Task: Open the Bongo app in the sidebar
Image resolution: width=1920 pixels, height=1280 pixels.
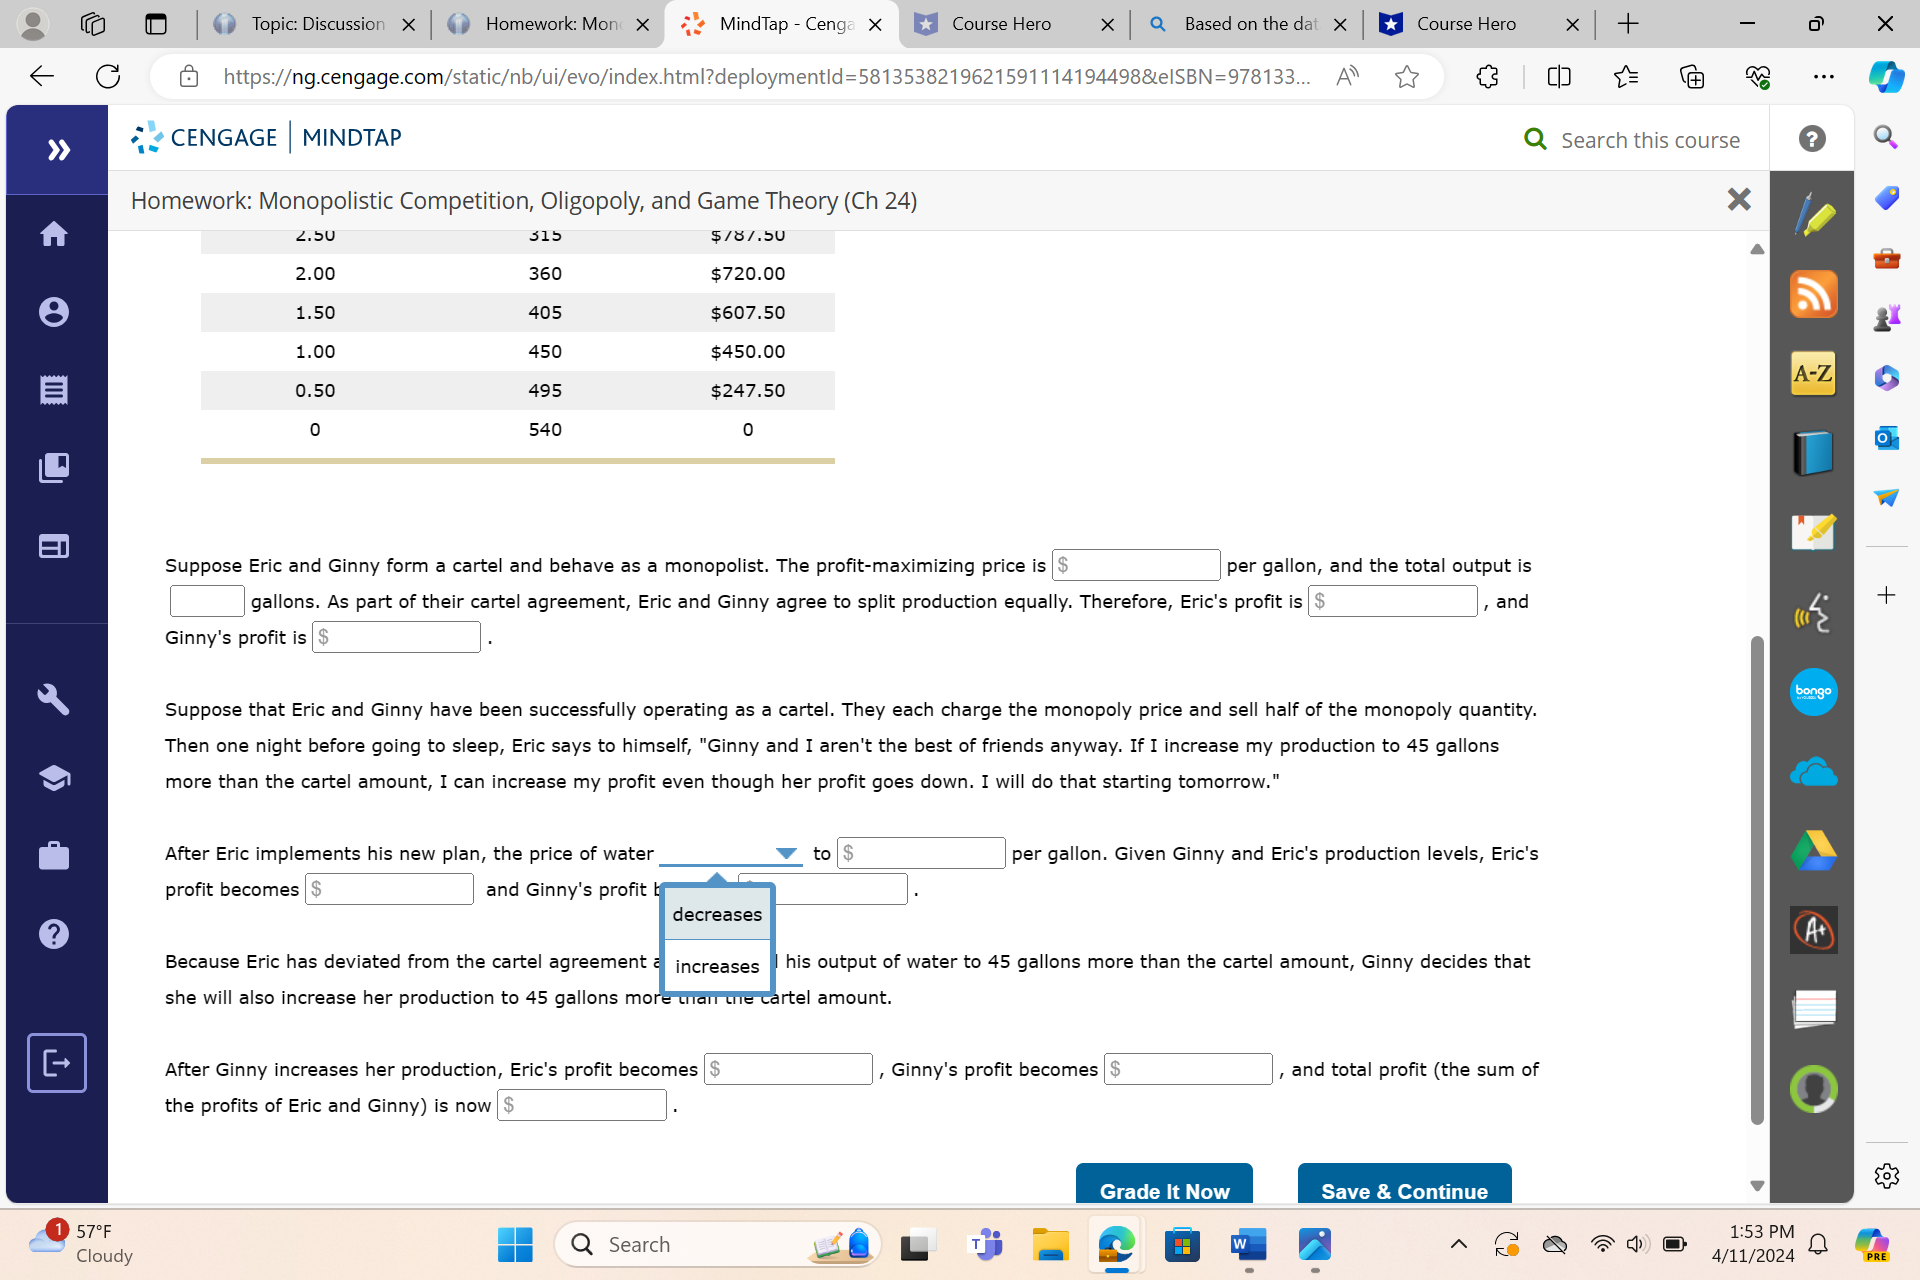Action: 1813,692
